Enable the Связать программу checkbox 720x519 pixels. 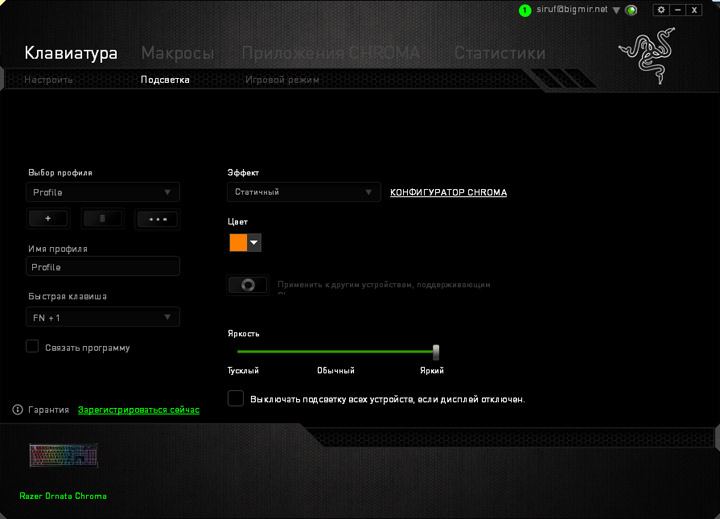click(32, 346)
